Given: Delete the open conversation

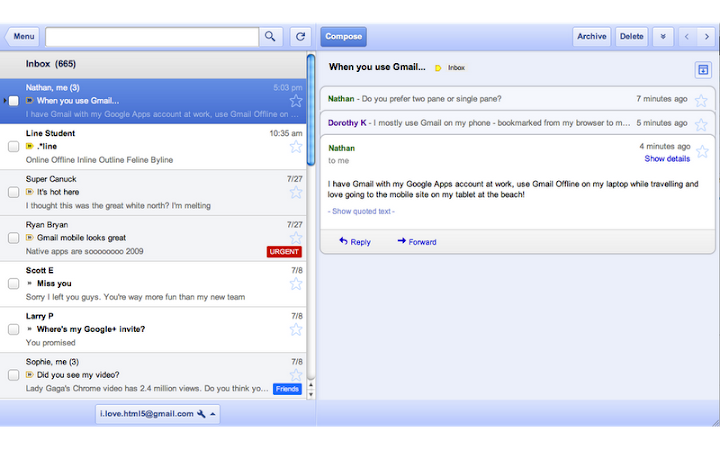Looking at the screenshot, I should tap(631, 37).
